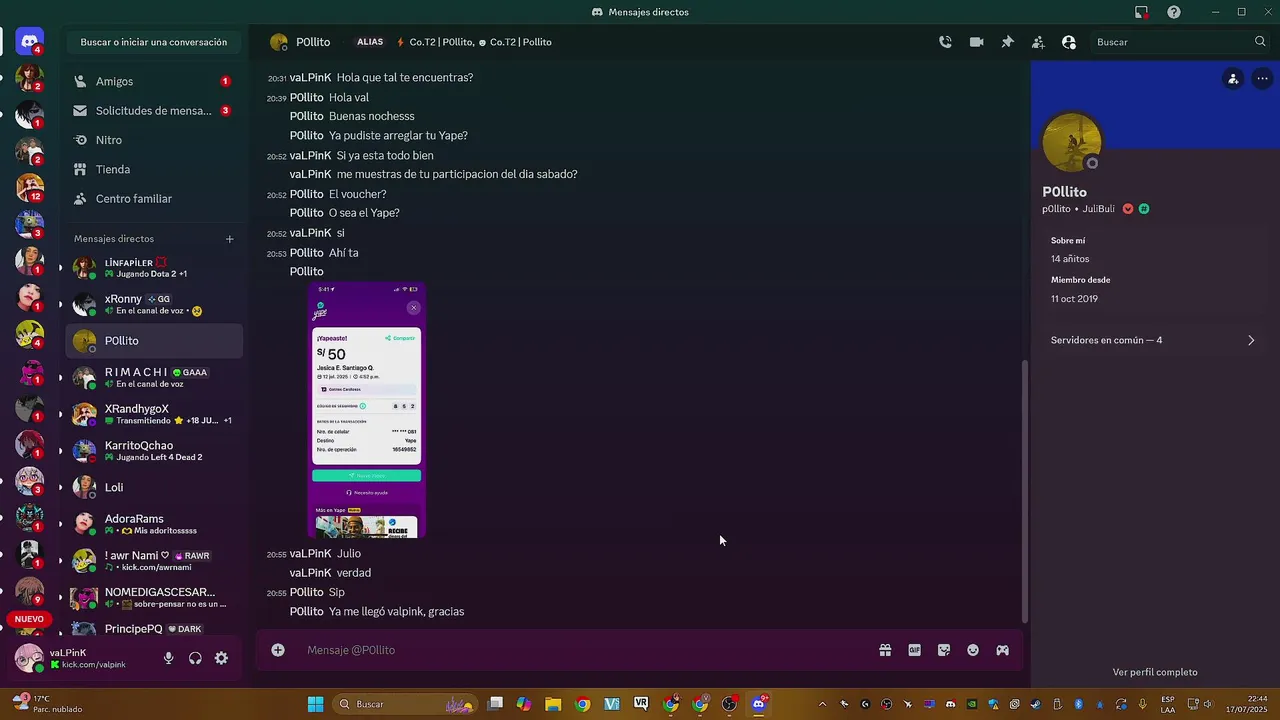Open Discord taskbar icon
Viewport: 1280px width, 720px height.
click(x=759, y=704)
